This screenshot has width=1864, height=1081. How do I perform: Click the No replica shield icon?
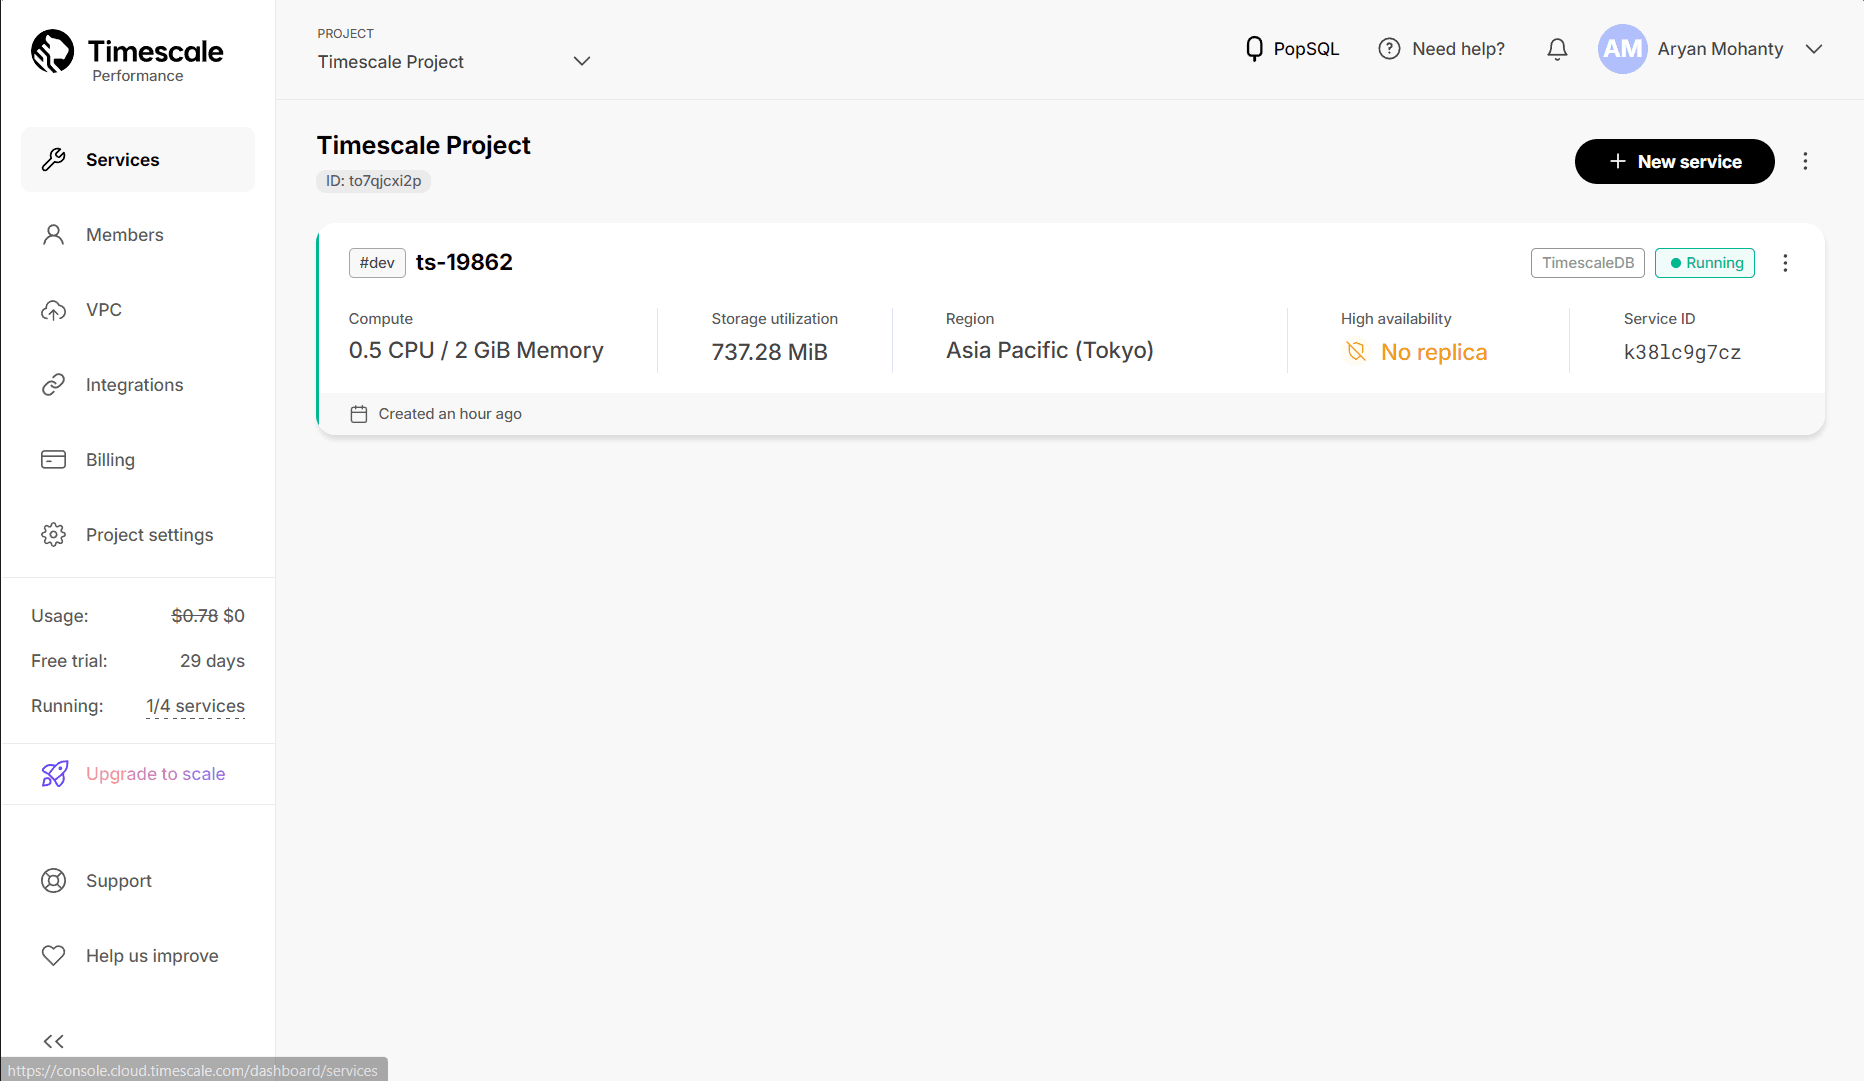(x=1356, y=352)
